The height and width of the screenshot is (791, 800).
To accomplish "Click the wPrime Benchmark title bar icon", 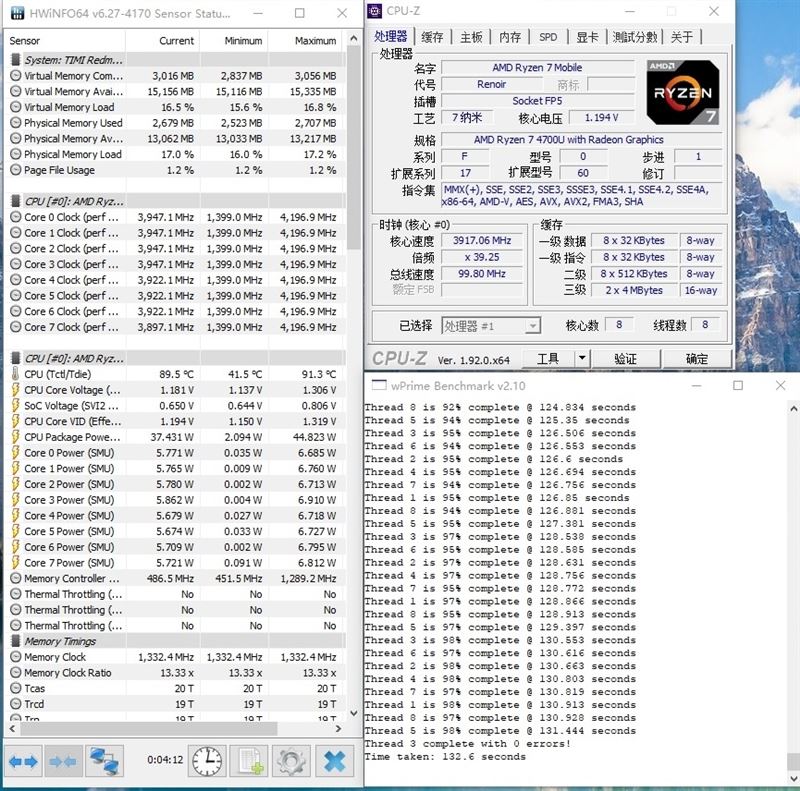I will coord(379,385).
